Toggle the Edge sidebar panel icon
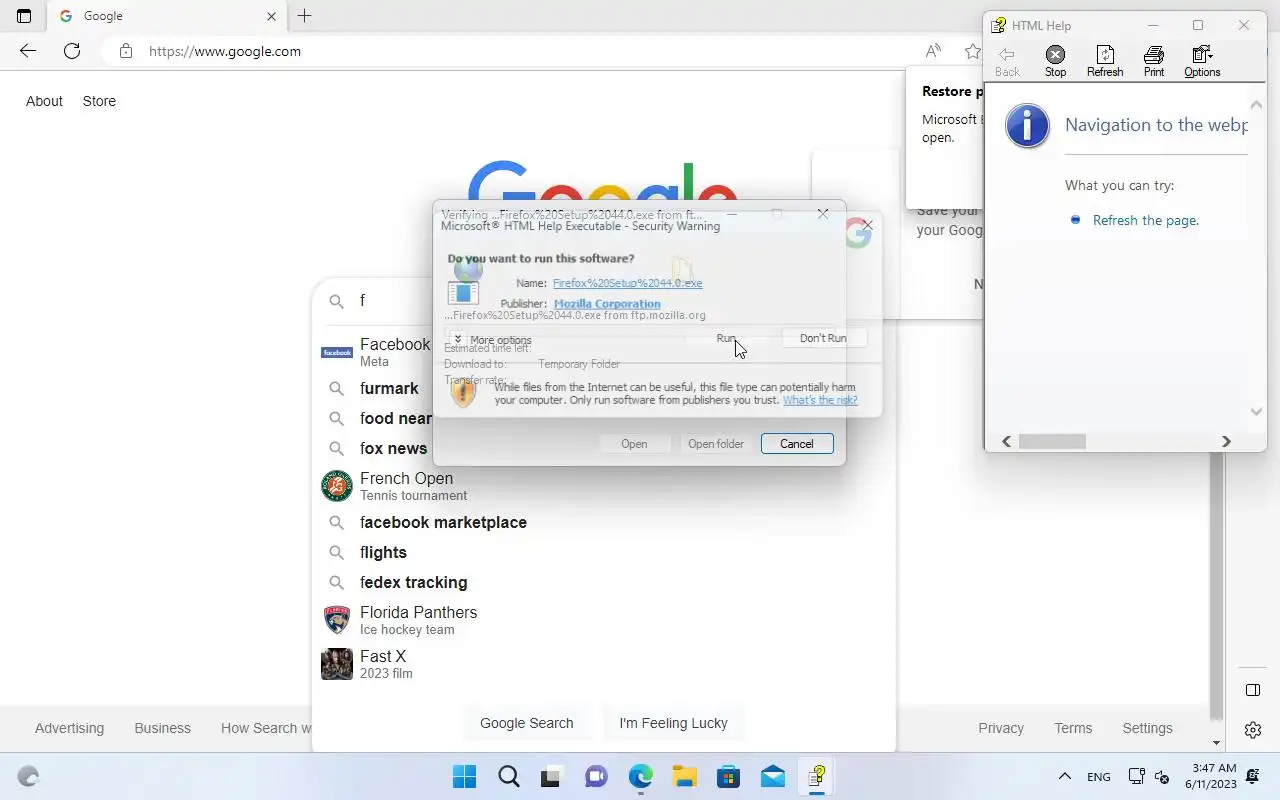This screenshot has height=800, width=1280. 1253,690
